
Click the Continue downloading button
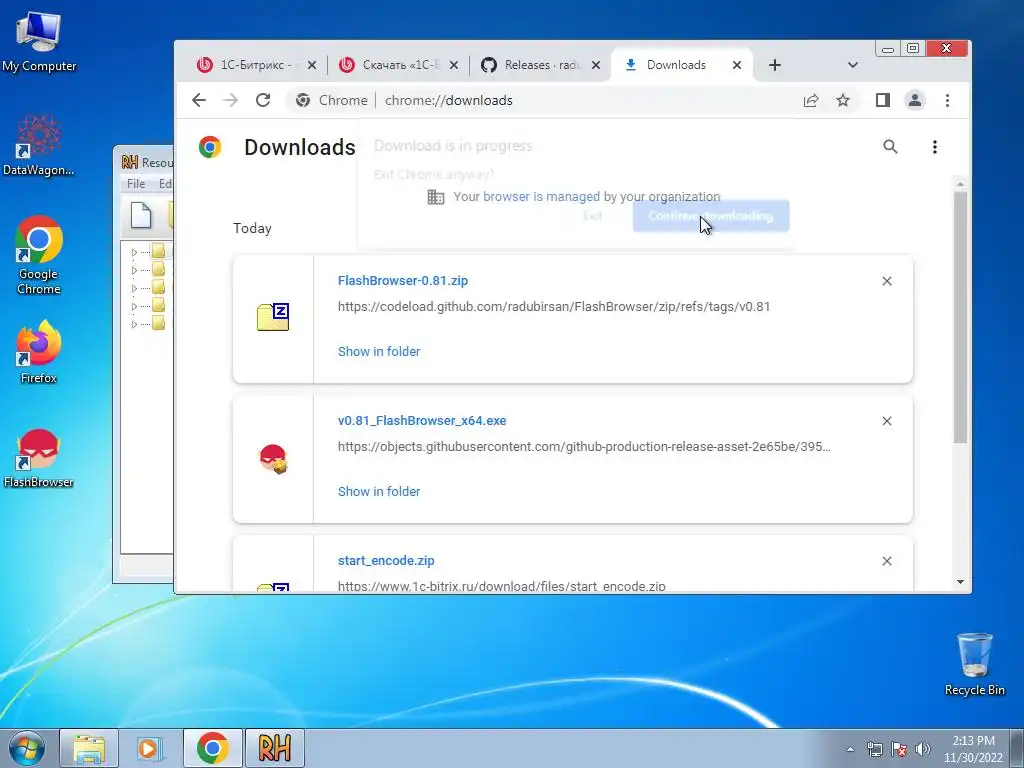click(x=711, y=216)
